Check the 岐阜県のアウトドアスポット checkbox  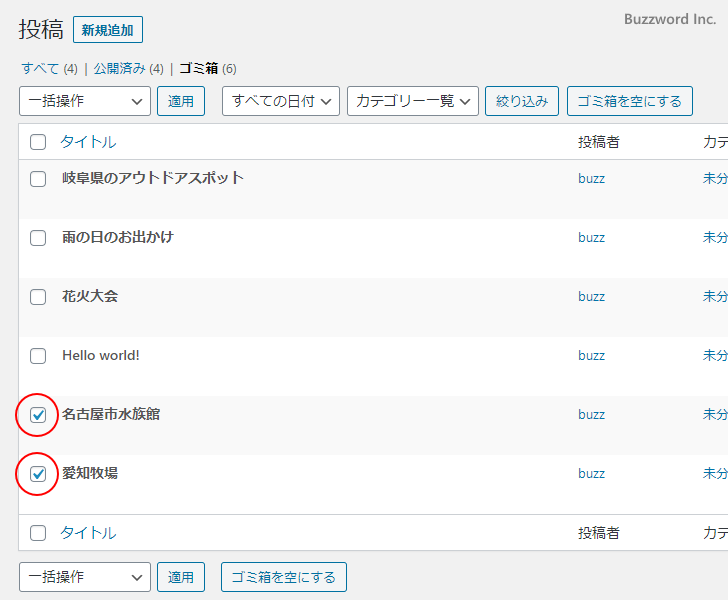pos(38,179)
